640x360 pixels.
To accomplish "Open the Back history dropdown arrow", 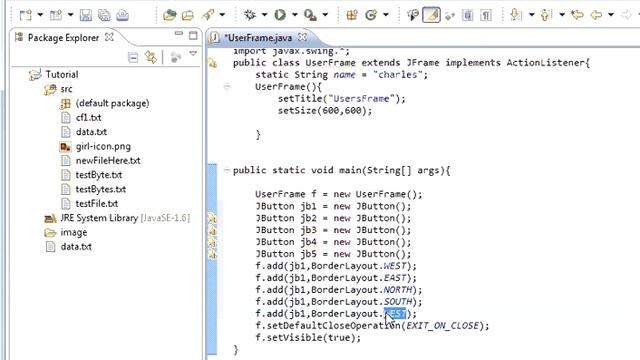I will (611, 15).
